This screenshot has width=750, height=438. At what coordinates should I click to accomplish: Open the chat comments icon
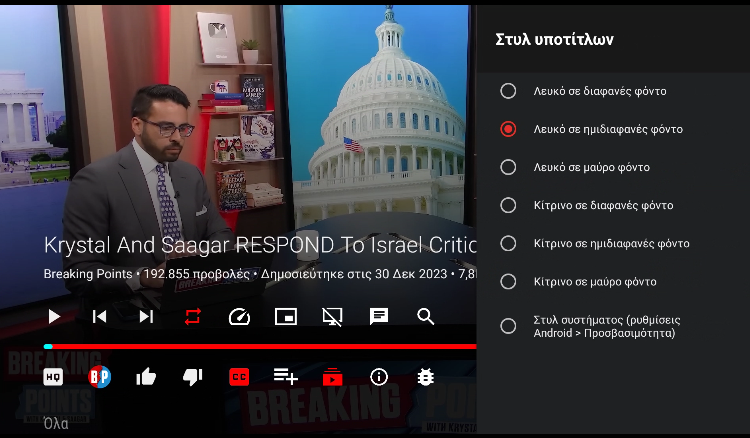[x=379, y=317]
